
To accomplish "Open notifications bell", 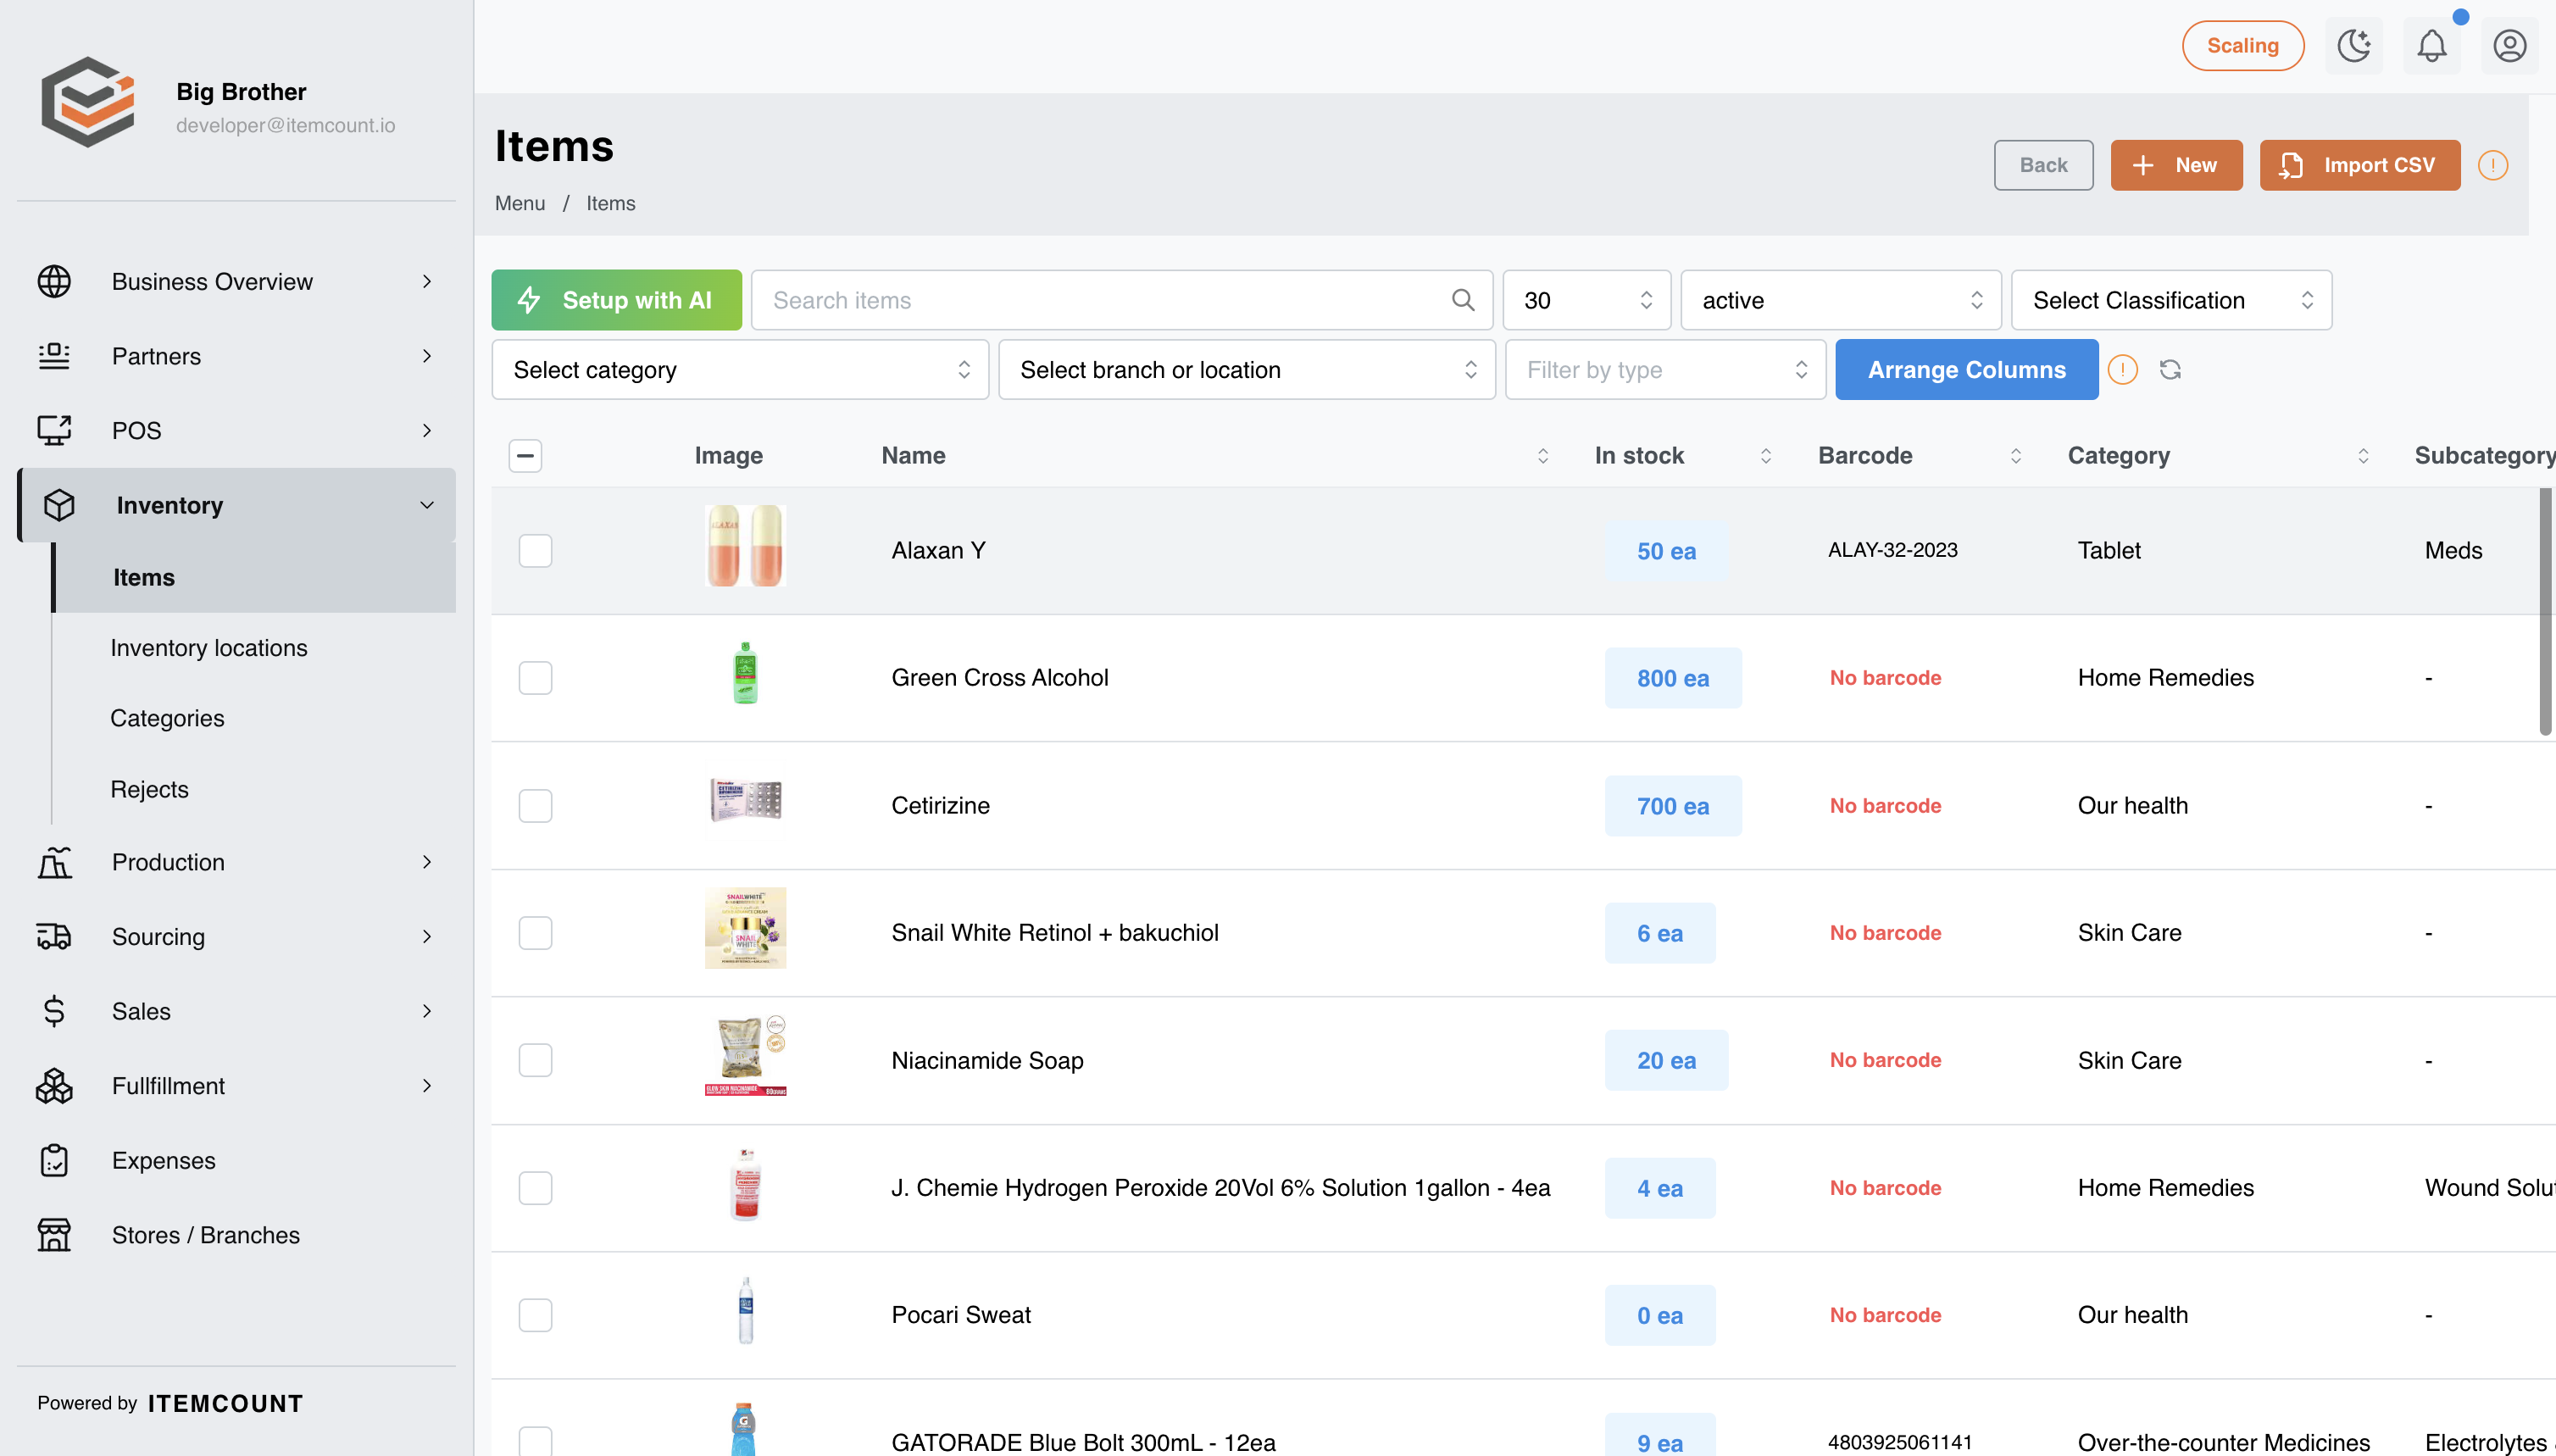I will click(2431, 46).
